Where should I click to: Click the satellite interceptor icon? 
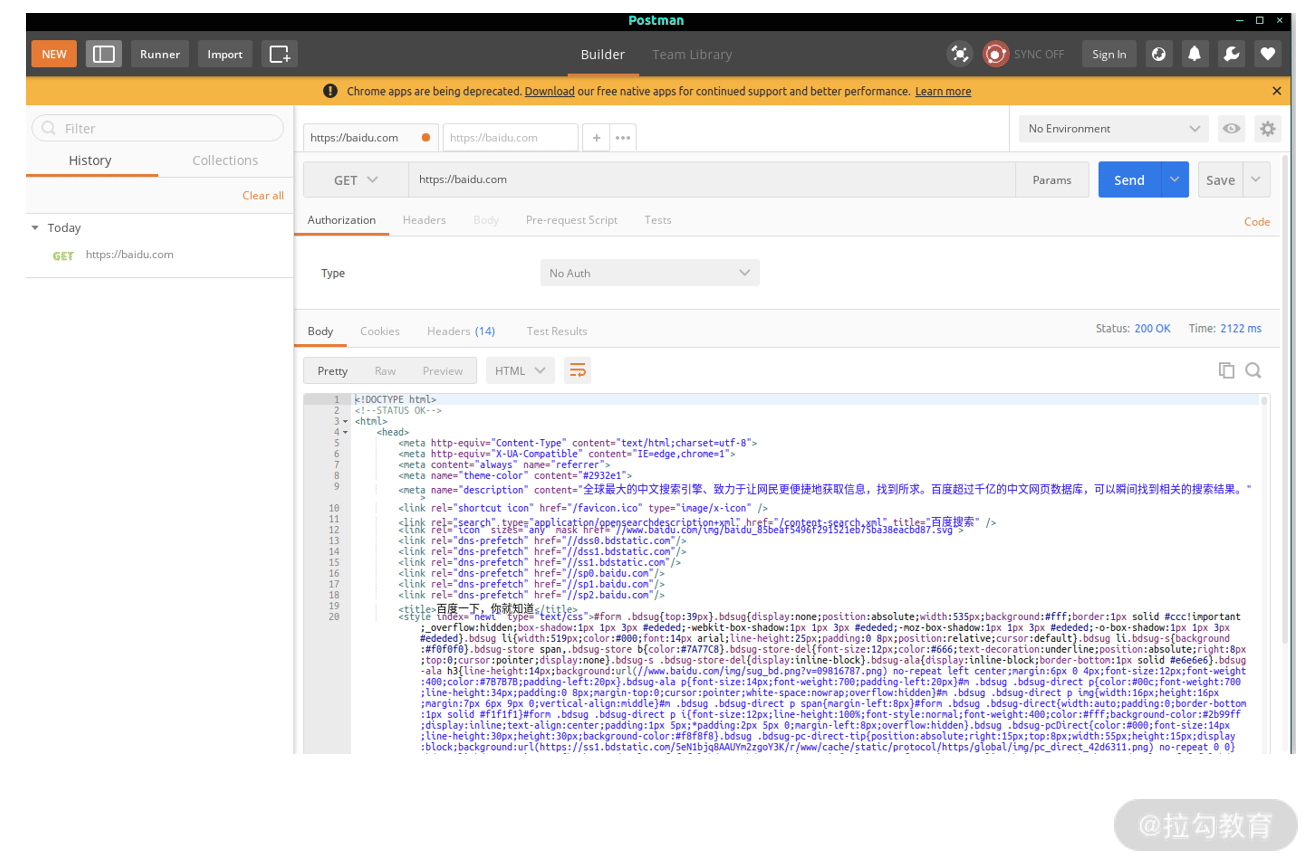960,54
